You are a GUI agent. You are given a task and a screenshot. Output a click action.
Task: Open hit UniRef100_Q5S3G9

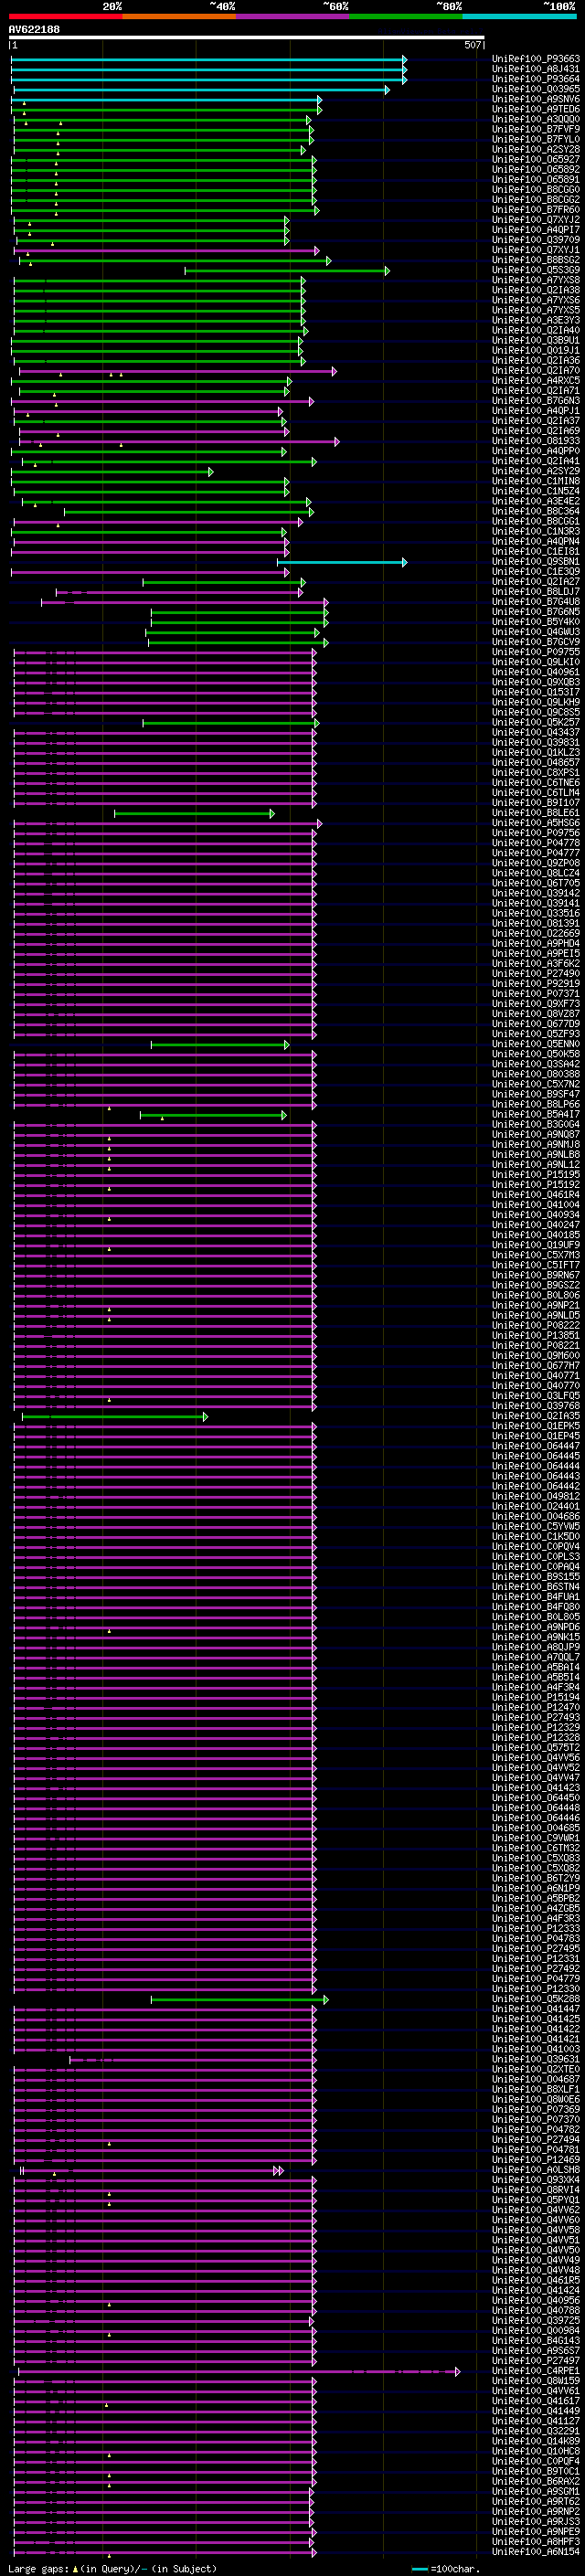coord(536,270)
